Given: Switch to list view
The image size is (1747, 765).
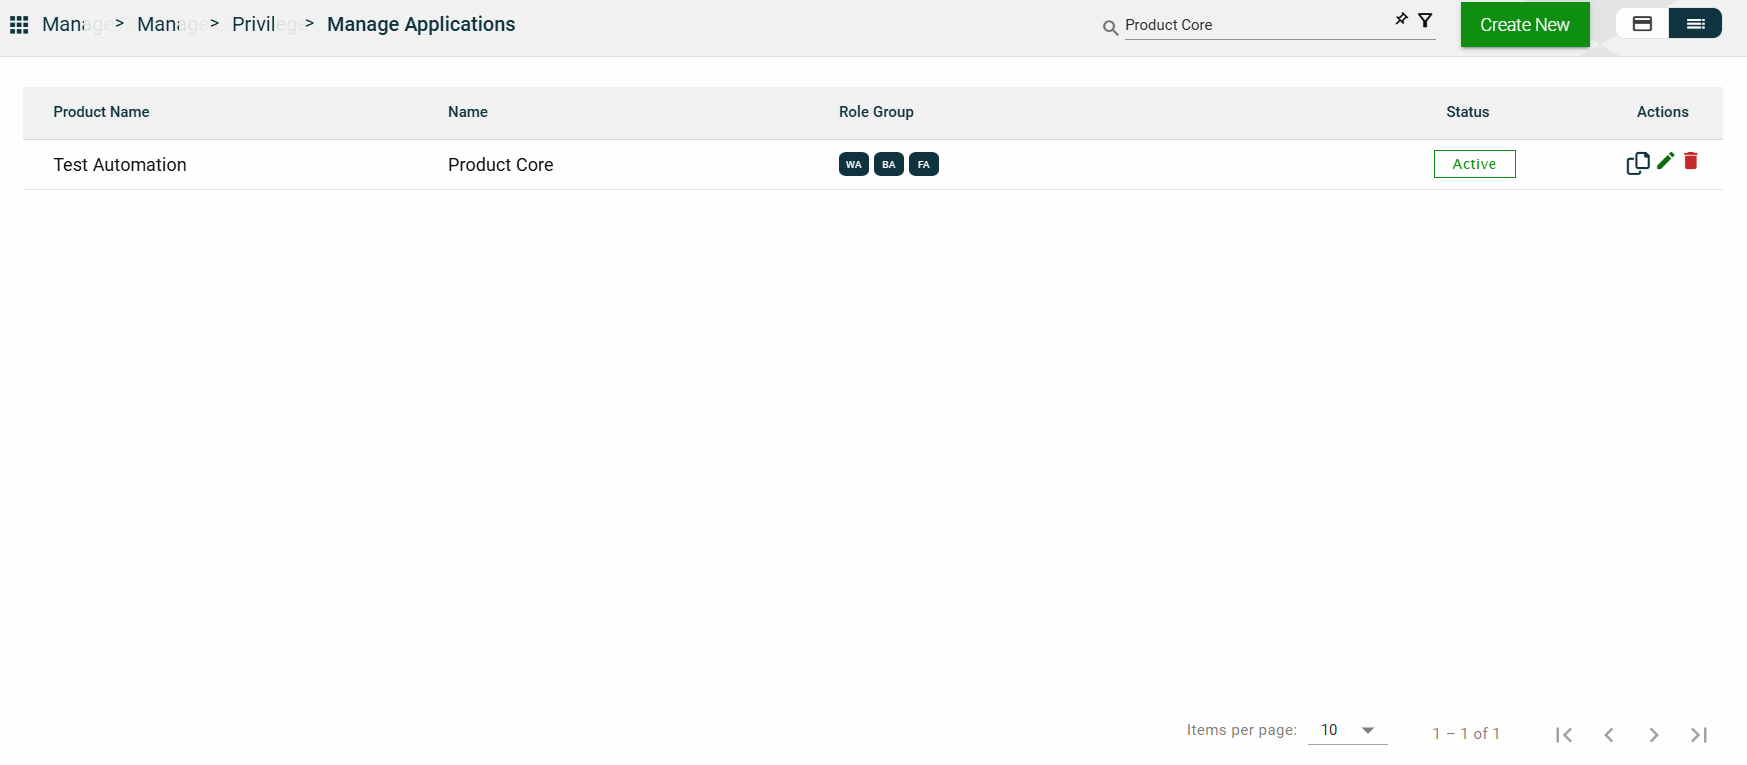Looking at the screenshot, I should [x=1695, y=24].
